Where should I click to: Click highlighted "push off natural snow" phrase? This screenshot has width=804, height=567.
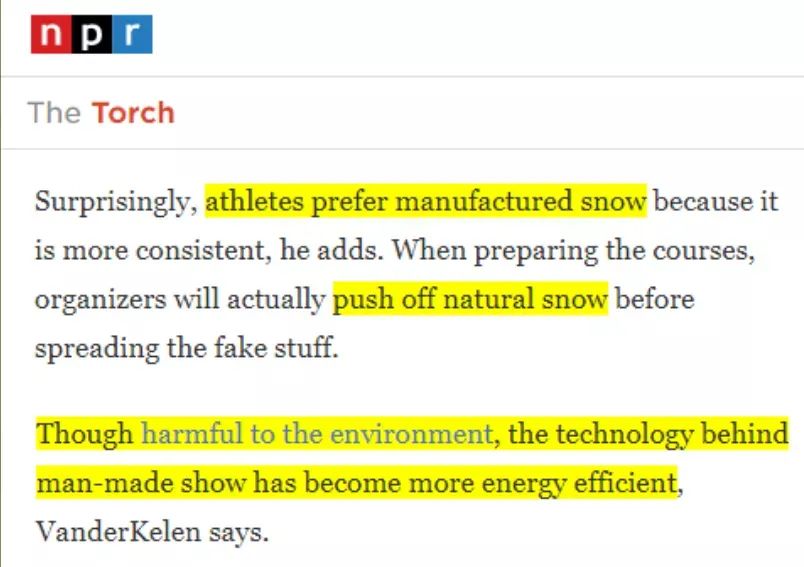coord(470,299)
